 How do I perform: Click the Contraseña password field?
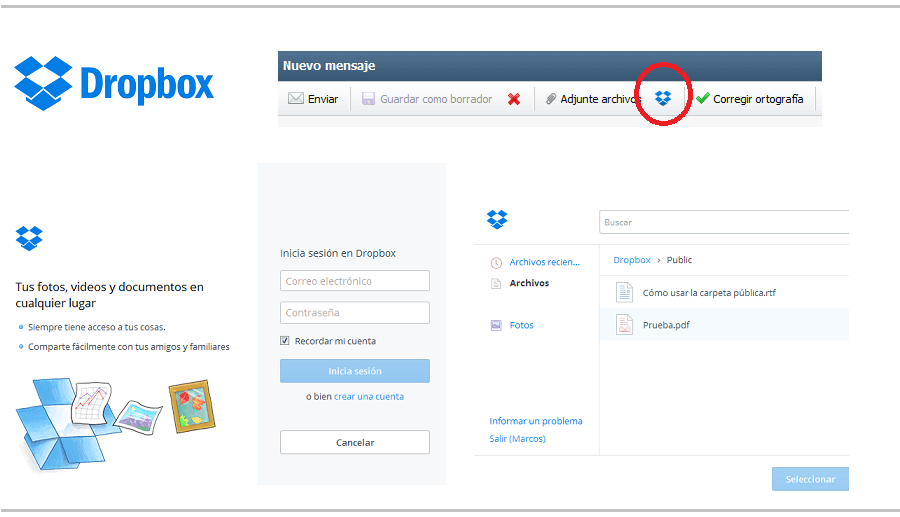pyautogui.click(x=355, y=313)
